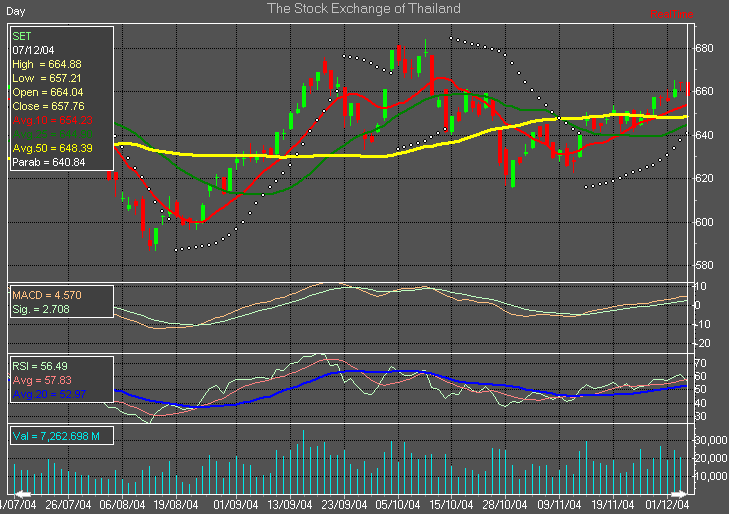Viewport: 729px width, 514px height.
Task: Click the 680 price axis label
Action: (x=704, y=48)
